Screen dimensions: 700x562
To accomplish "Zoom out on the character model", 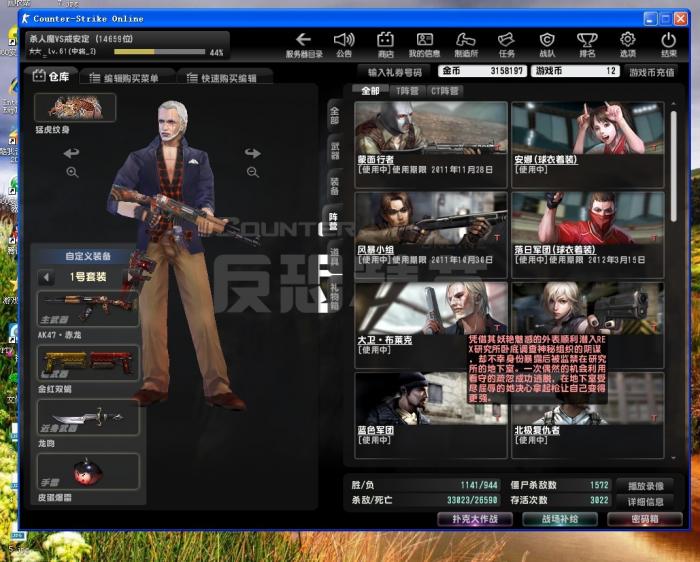I will point(253,172).
